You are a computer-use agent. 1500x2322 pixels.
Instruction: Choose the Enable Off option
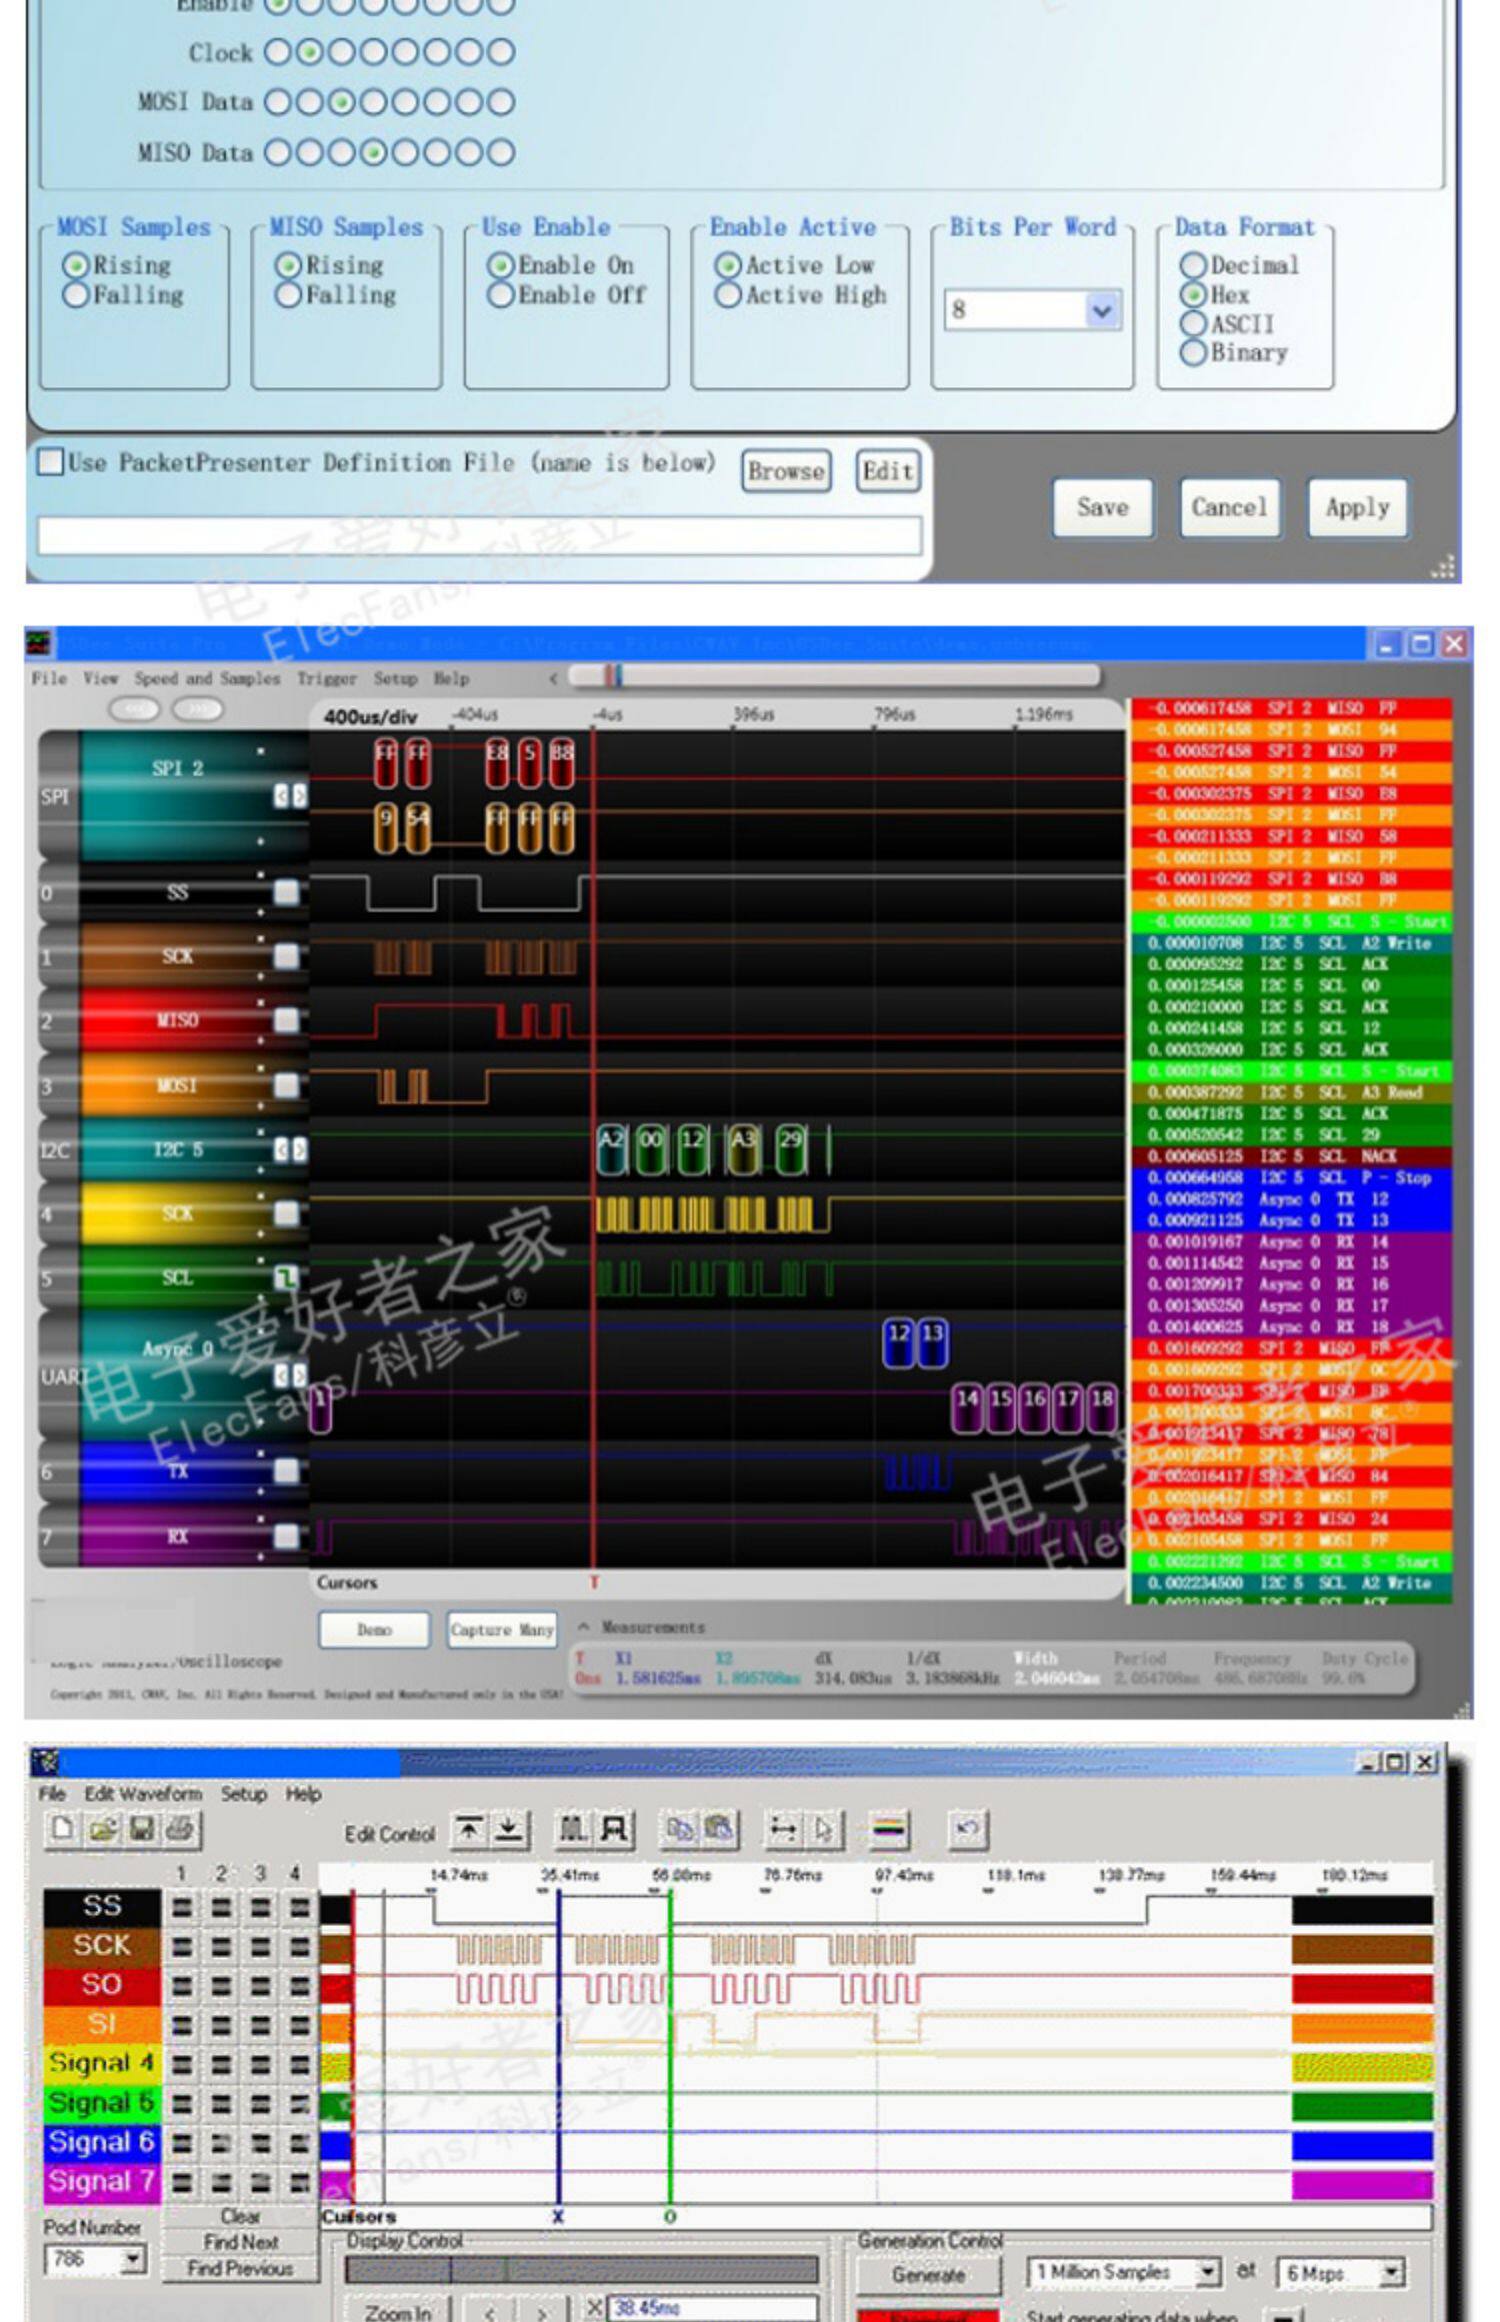pyautogui.click(x=567, y=295)
